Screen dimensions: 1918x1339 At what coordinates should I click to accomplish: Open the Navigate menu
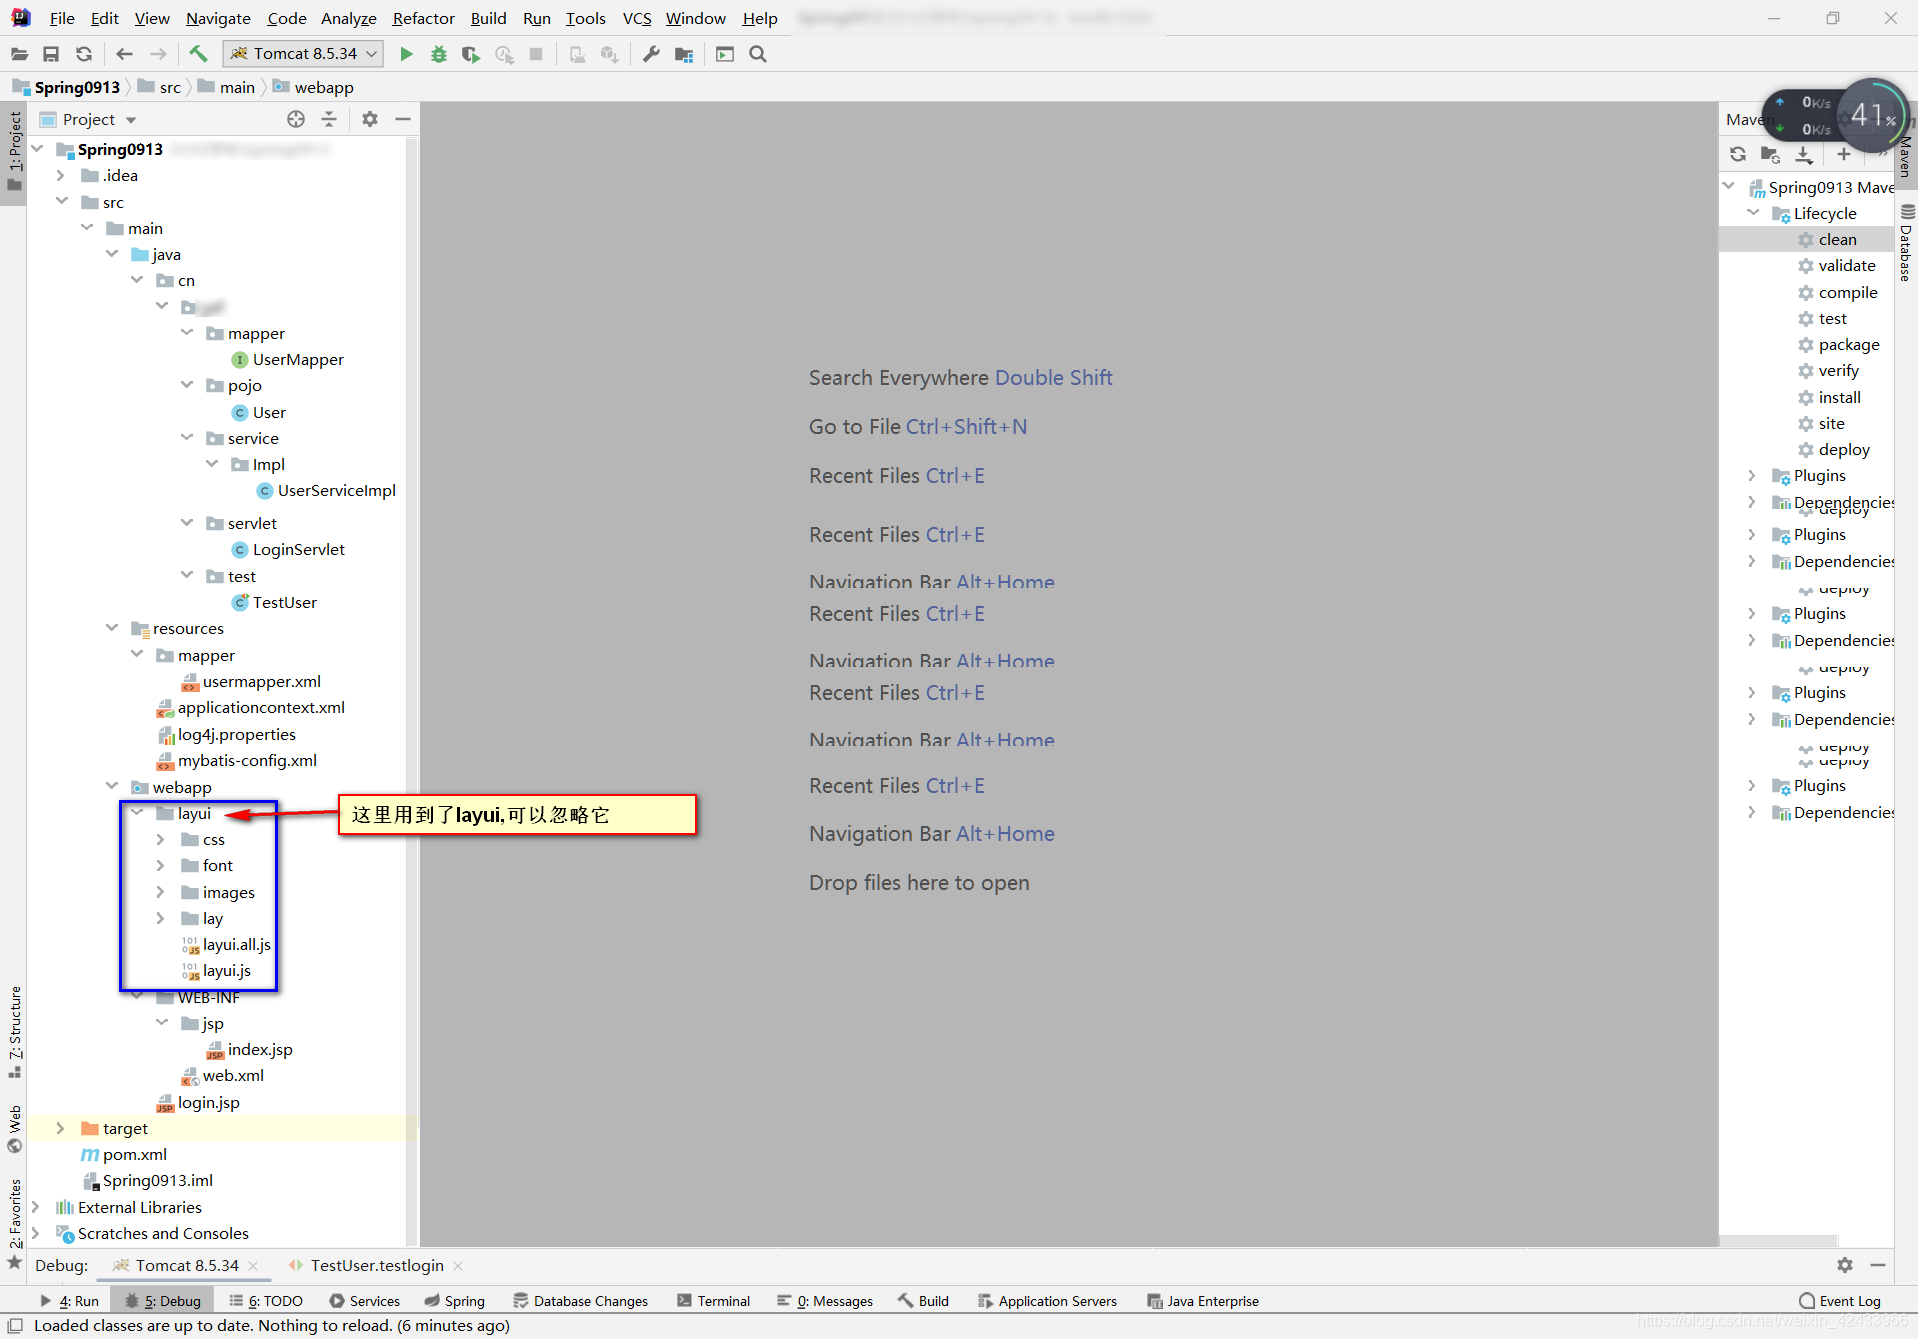(218, 18)
